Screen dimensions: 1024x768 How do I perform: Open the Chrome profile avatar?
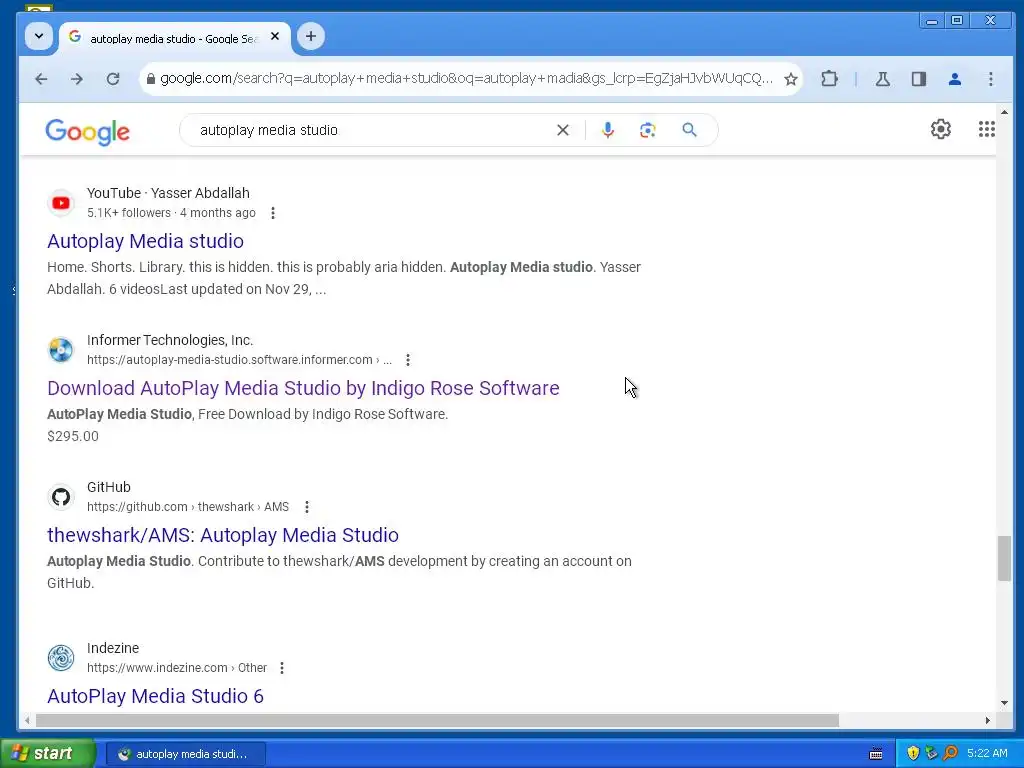point(955,79)
